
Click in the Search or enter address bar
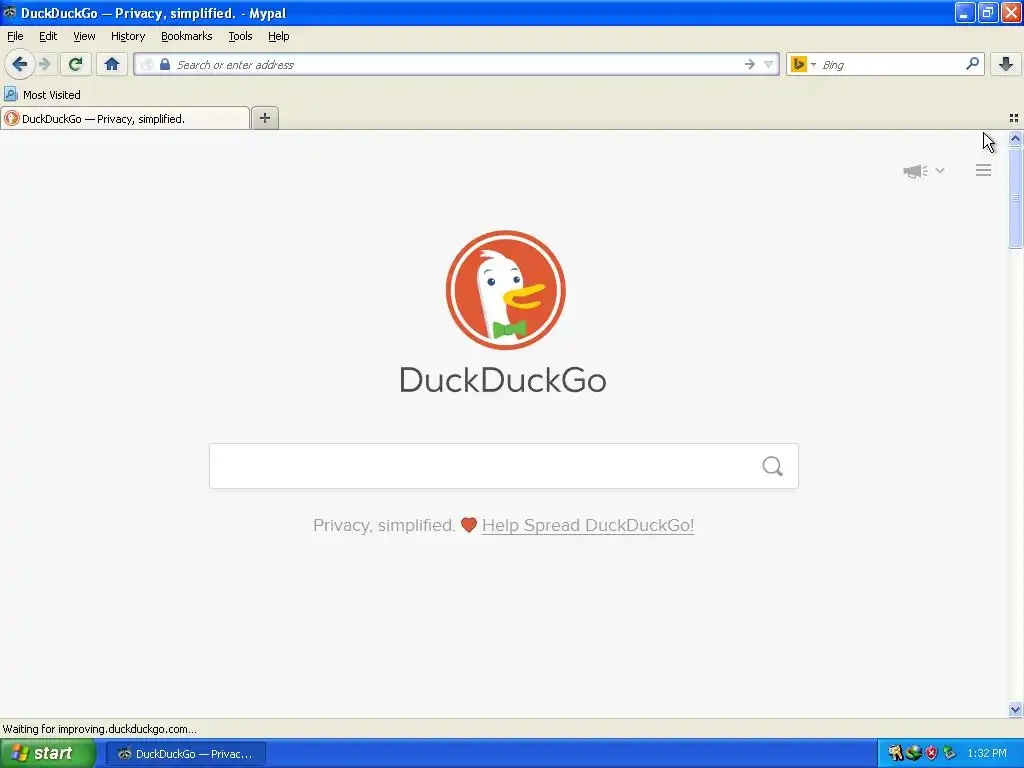(x=457, y=64)
